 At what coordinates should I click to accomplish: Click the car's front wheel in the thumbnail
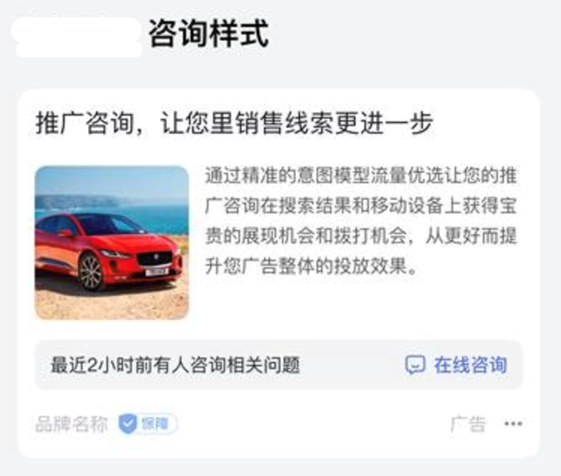[91, 273]
